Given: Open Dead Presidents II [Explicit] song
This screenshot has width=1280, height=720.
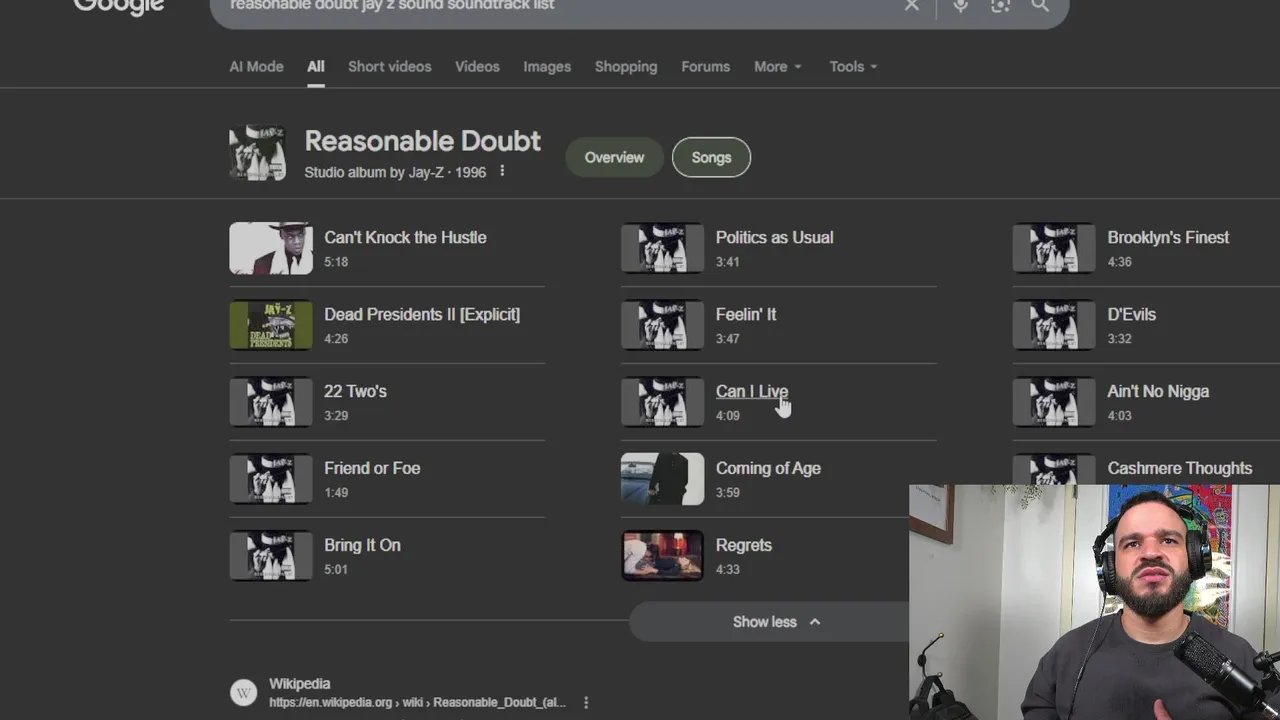Looking at the screenshot, I should click(422, 314).
